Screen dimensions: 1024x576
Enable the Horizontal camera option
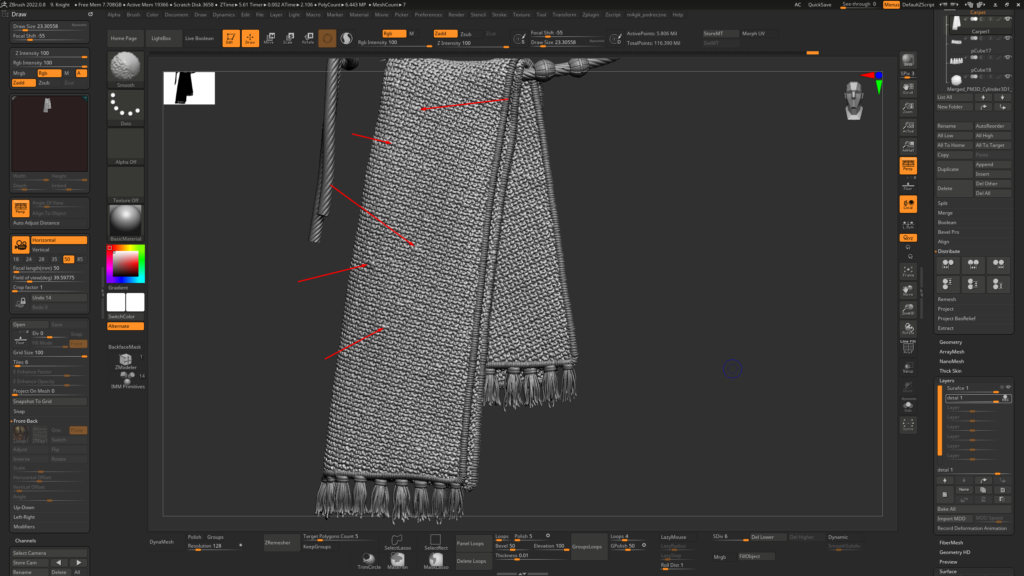pyautogui.click(x=60, y=240)
